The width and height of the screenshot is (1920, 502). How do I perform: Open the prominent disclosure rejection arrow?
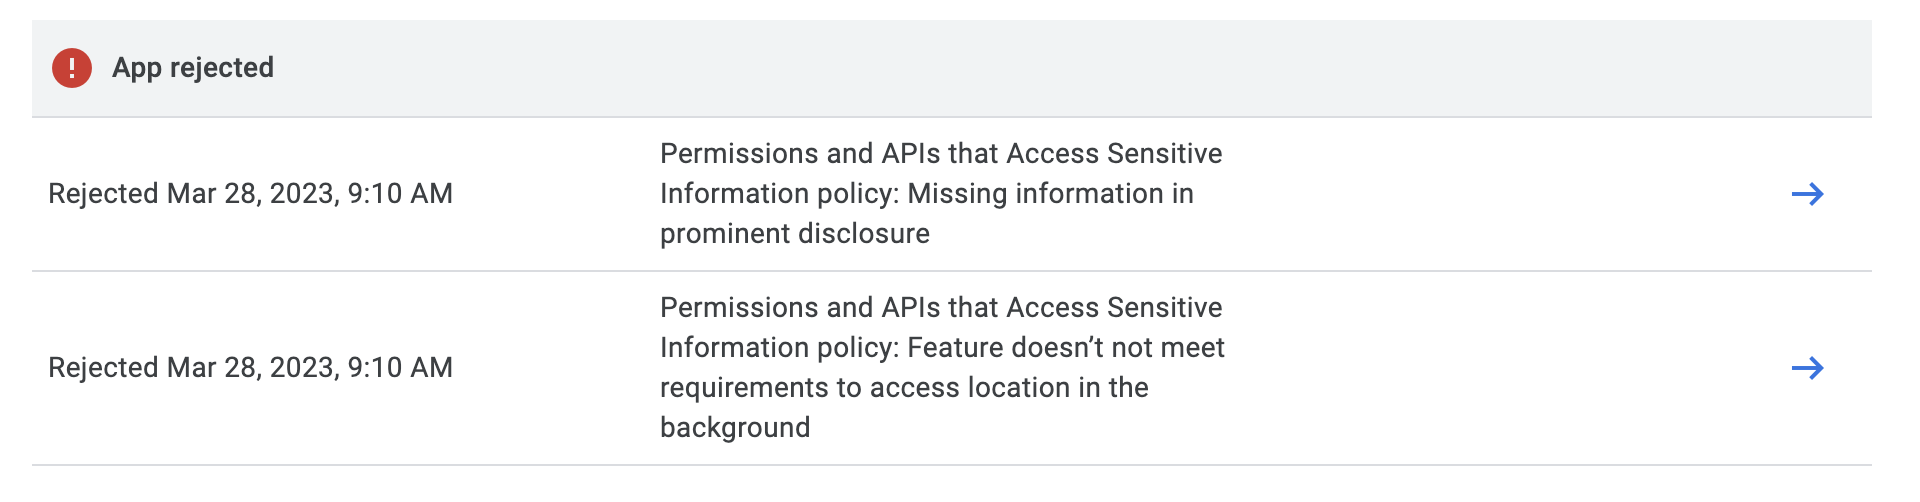click(1807, 194)
